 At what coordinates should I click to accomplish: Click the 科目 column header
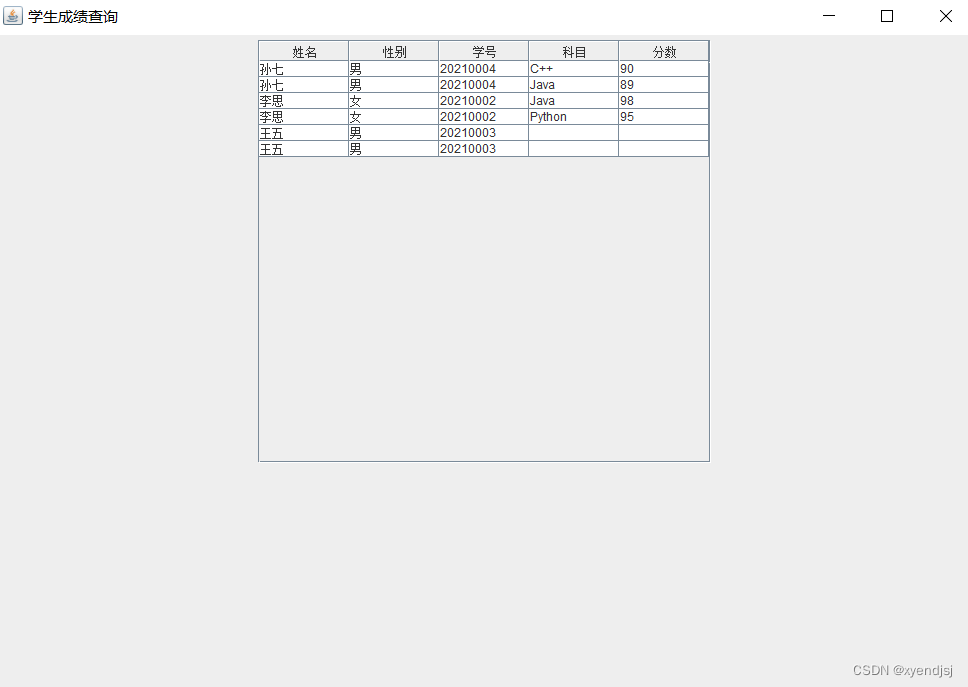[x=574, y=51]
